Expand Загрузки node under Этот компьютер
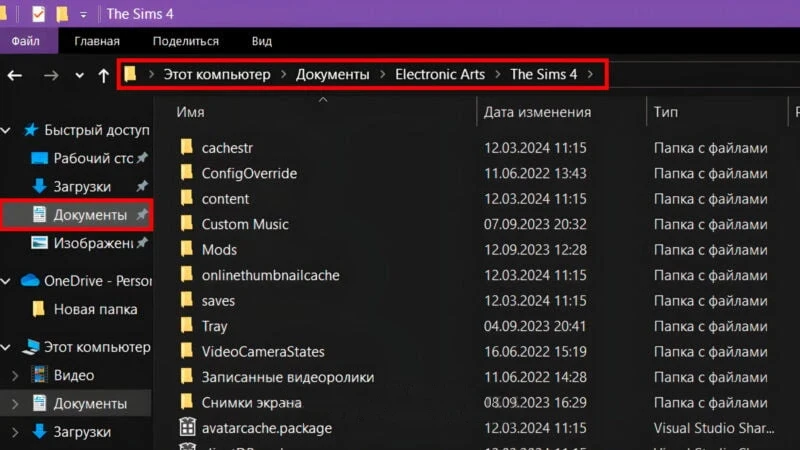Screen dimensions: 800x450 click(15, 433)
